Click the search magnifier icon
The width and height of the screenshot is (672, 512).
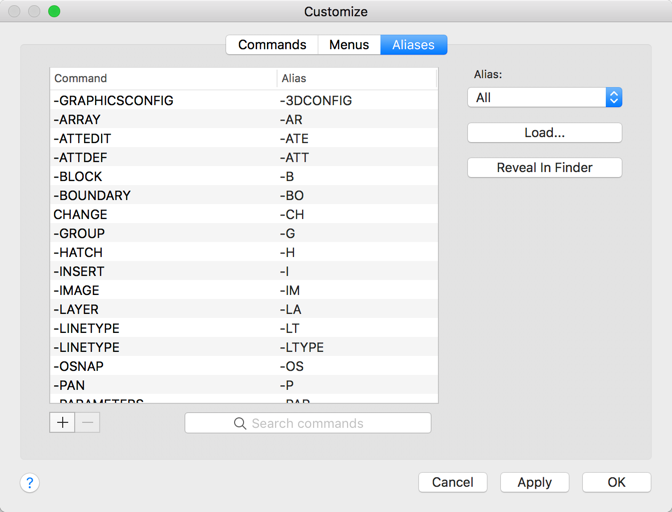(x=240, y=424)
